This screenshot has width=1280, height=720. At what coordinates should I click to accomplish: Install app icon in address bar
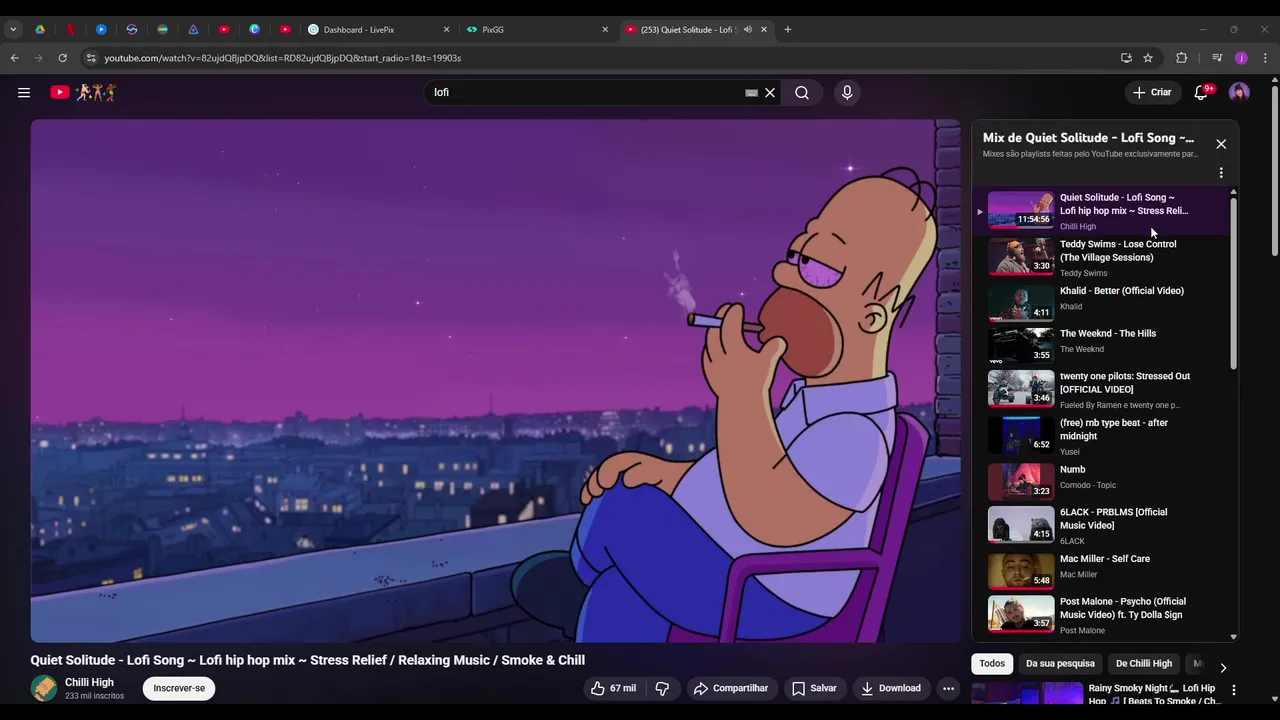(x=1126, y=58)
